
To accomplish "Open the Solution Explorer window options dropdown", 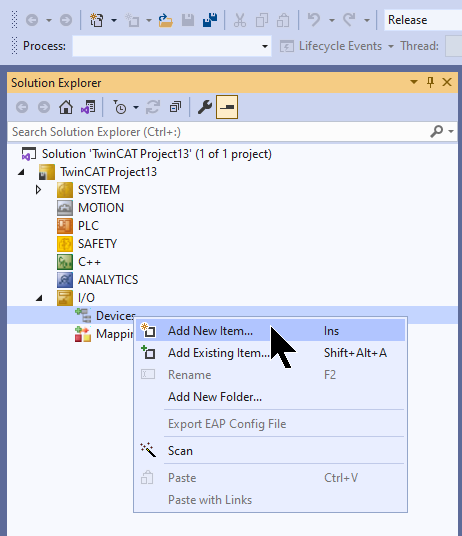I will [414, 82].
